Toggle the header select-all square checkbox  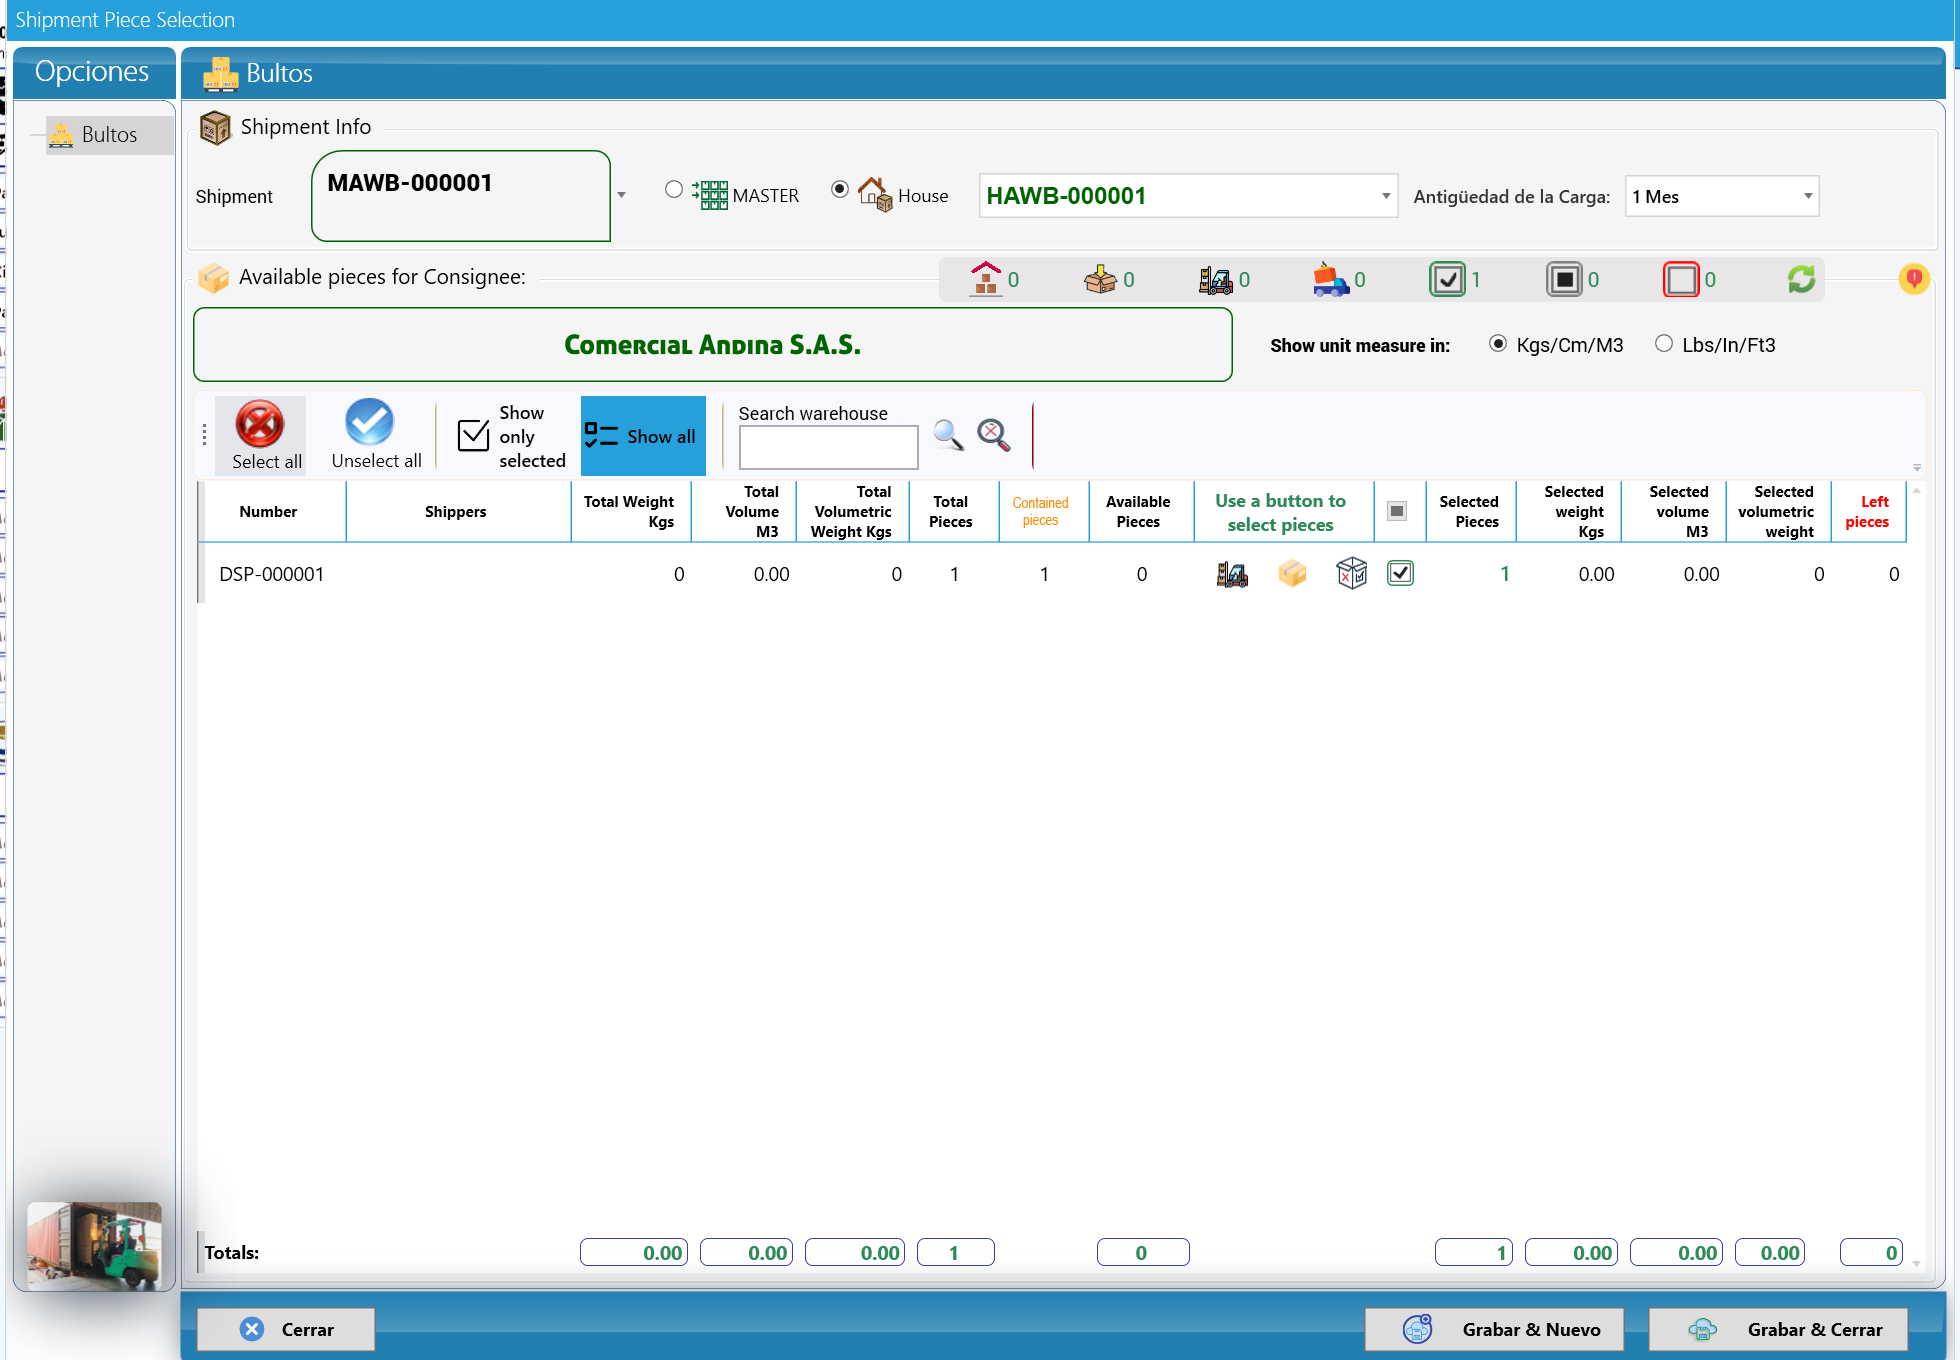coord(1397,511)
